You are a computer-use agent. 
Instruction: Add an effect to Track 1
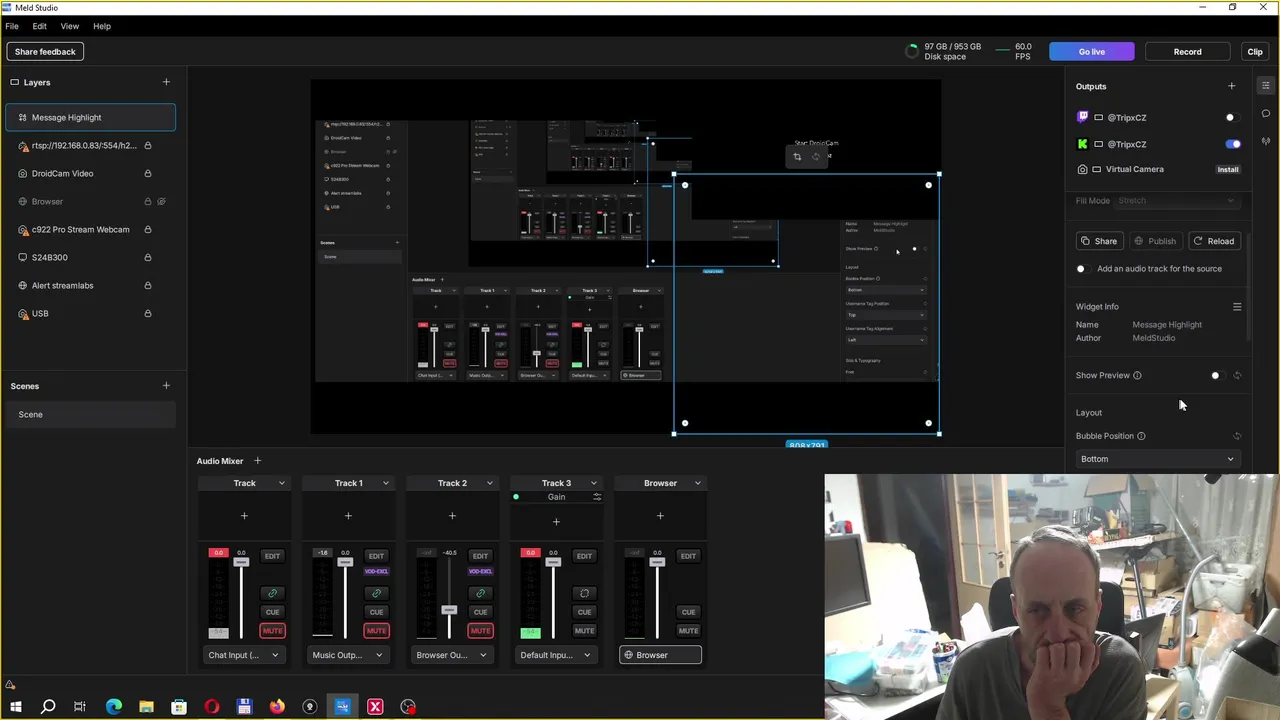[348, 516]
